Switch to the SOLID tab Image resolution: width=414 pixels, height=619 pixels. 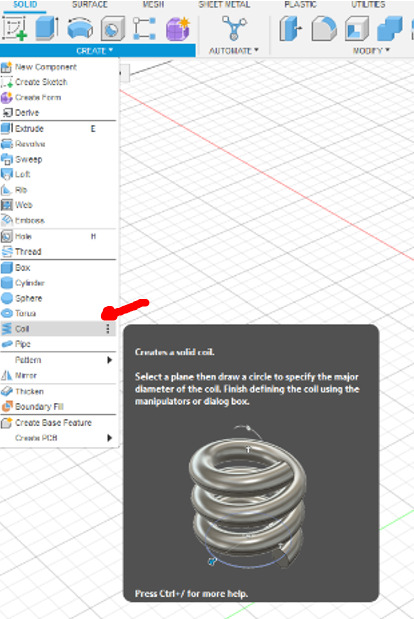[x=25, y=5]
